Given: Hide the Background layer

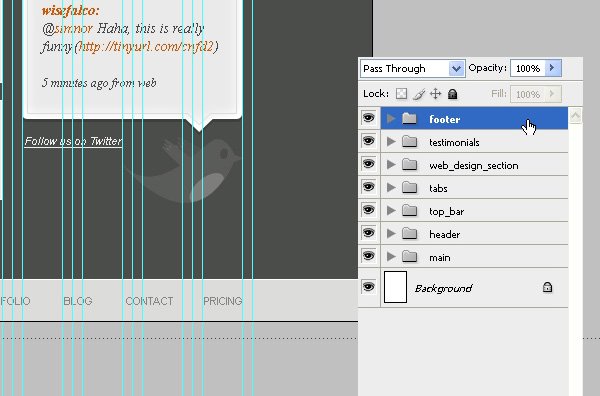Looking at the screenshot, I should click(x=368, y=287).
